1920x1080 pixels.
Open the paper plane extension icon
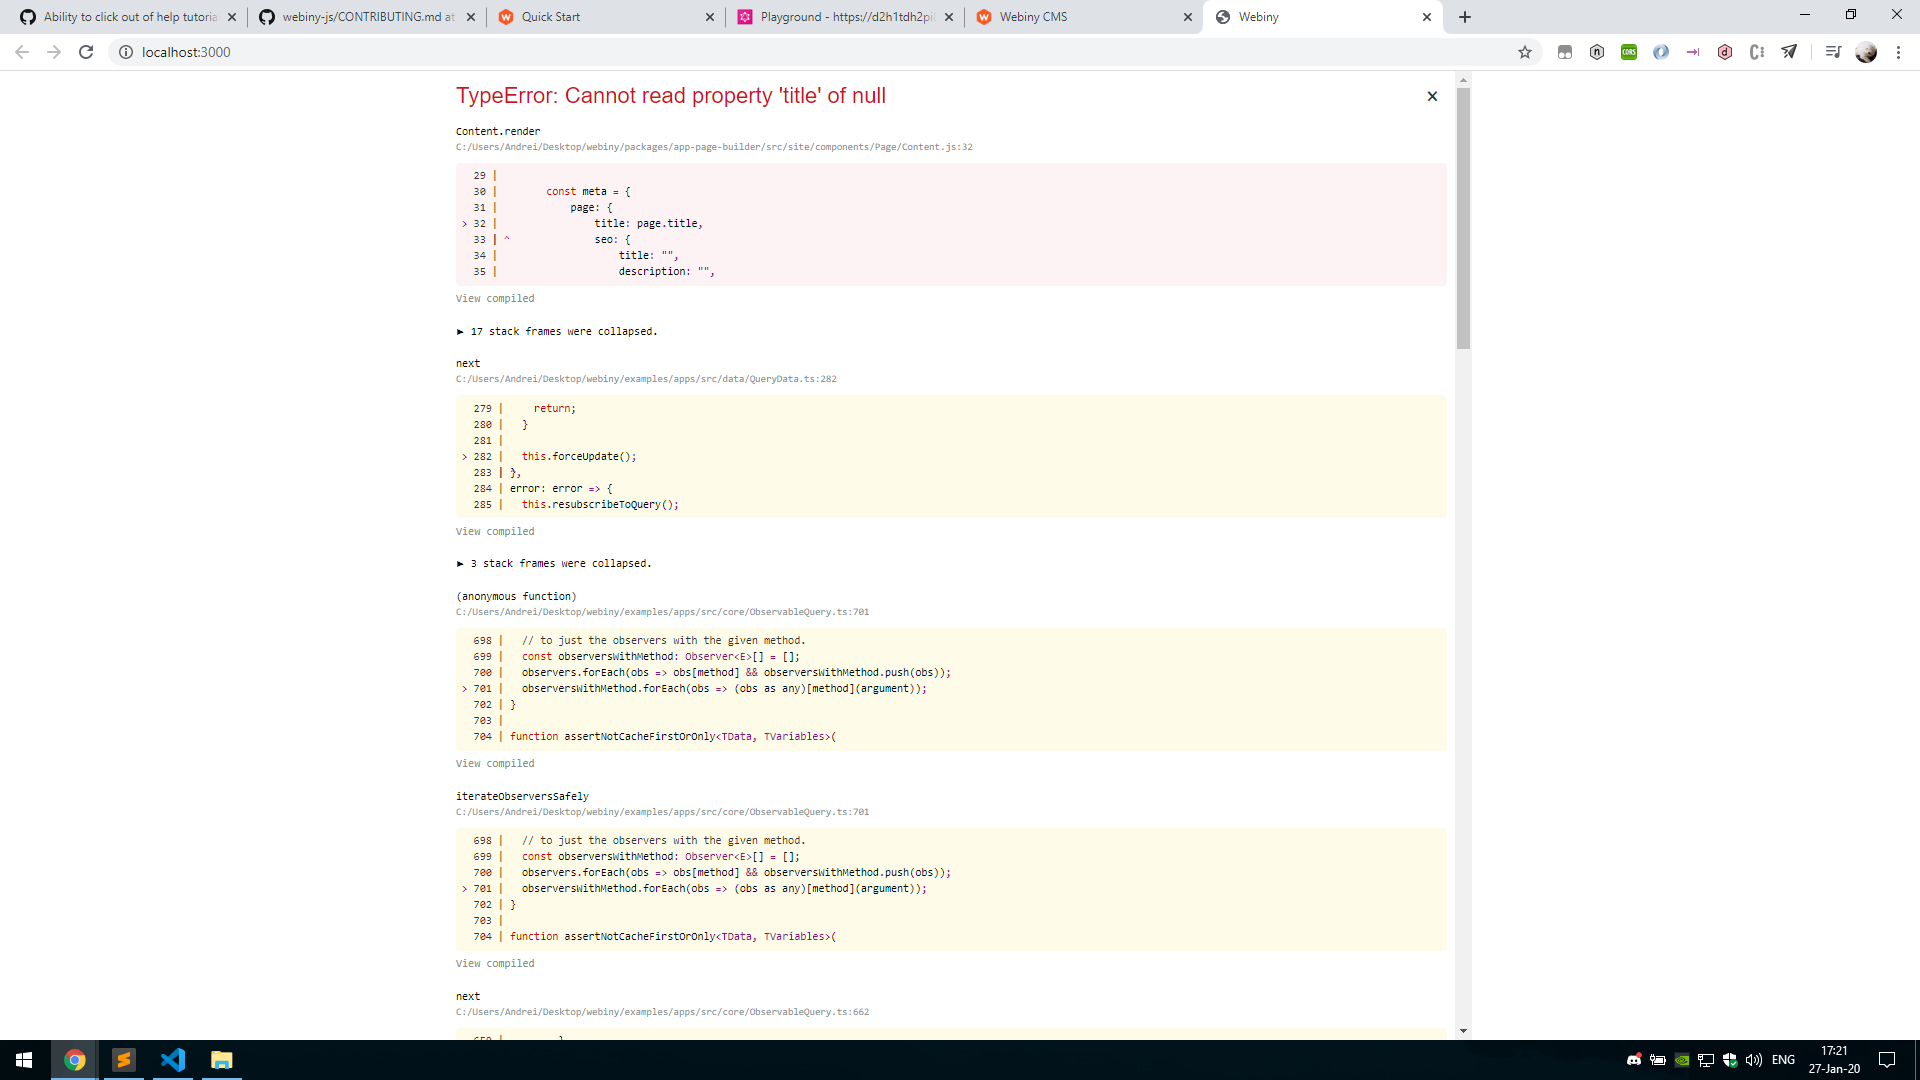pyautogui.click(x=1789, y=52)
